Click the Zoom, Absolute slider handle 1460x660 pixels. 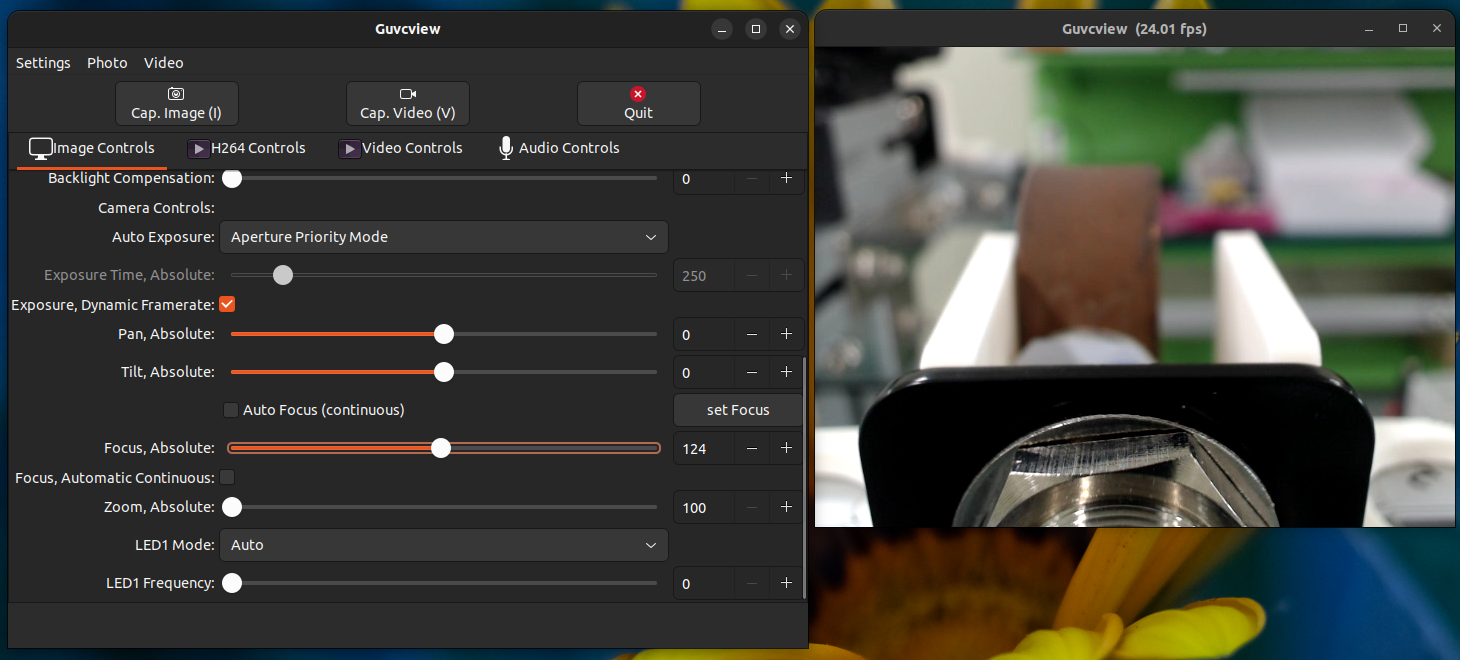point(232,507)
